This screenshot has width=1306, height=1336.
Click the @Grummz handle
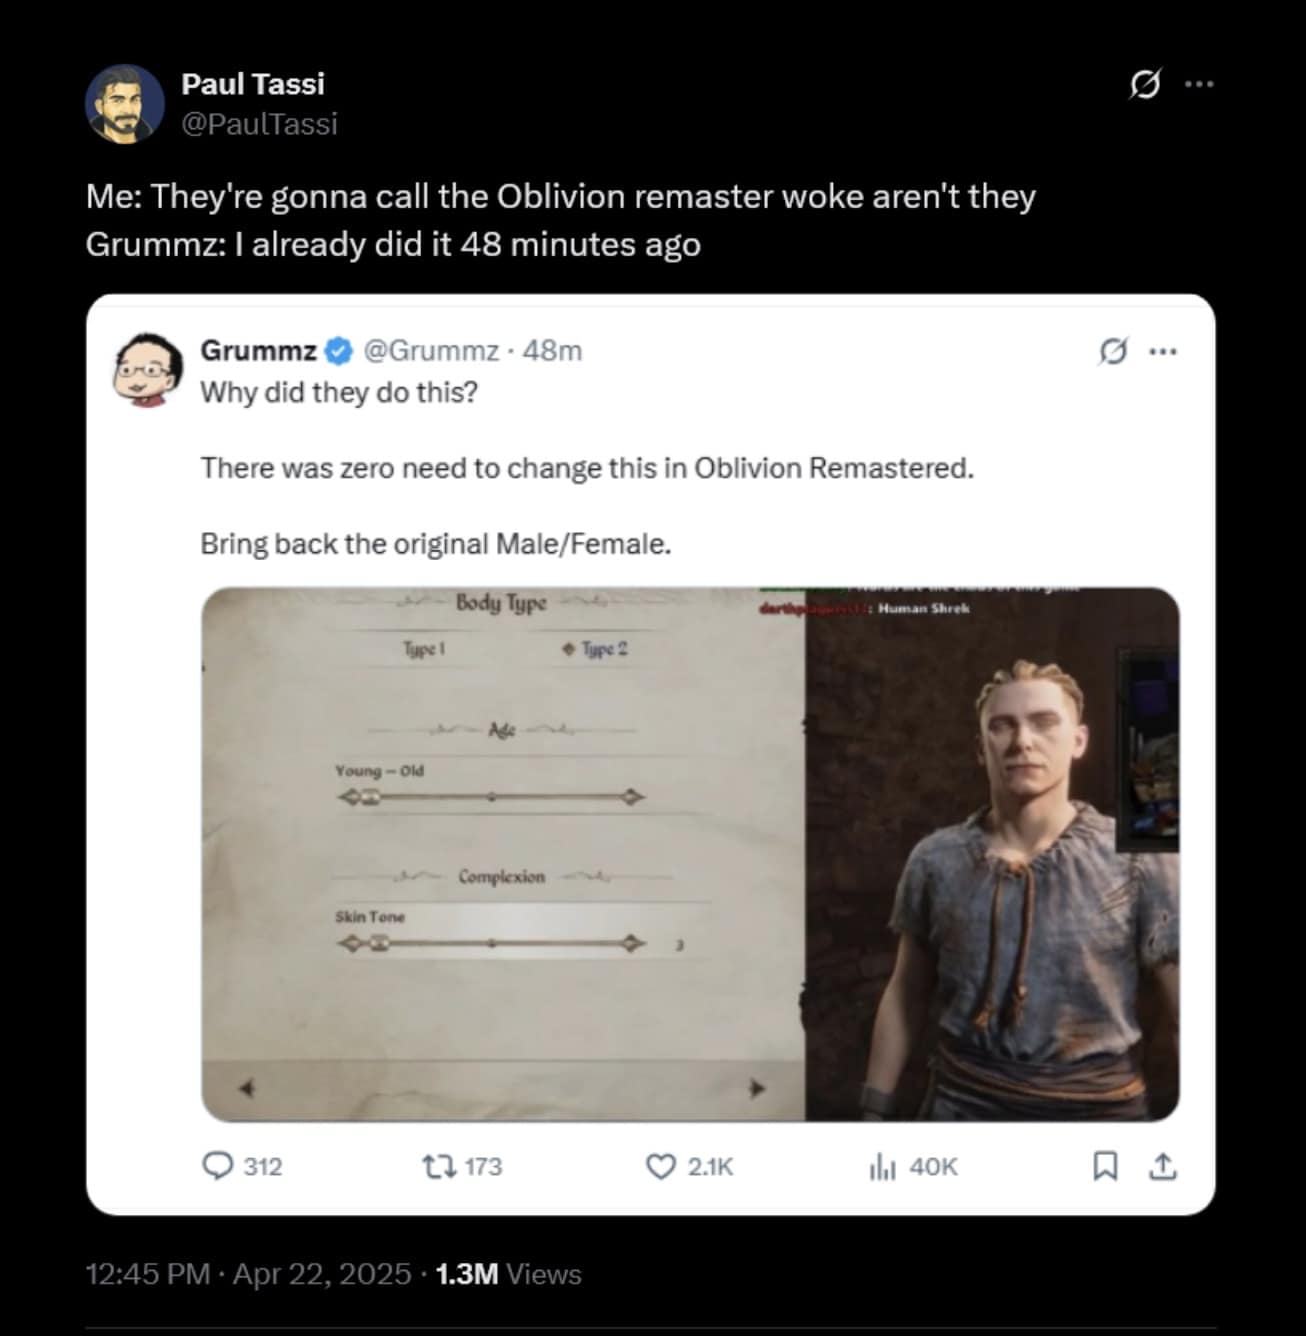(430, 351)
